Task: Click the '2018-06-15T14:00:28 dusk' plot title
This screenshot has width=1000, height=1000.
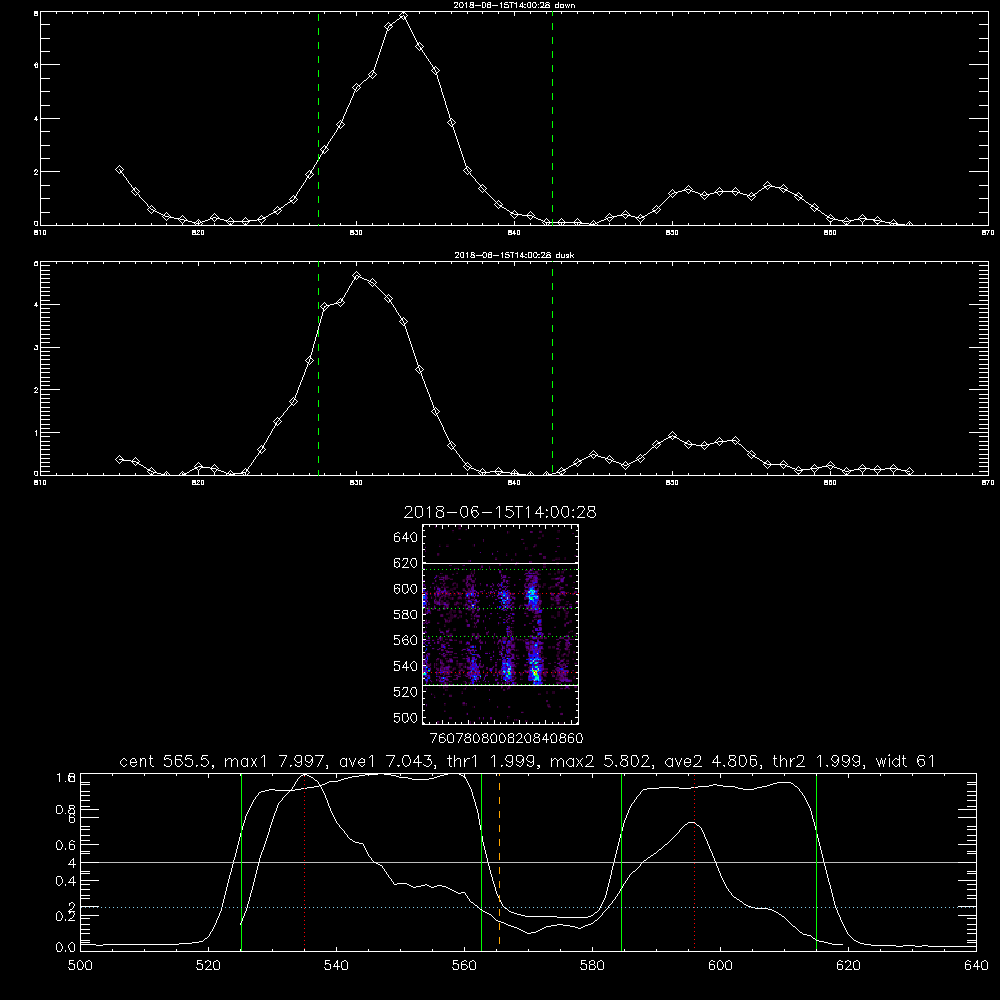Action: [514, 255]
